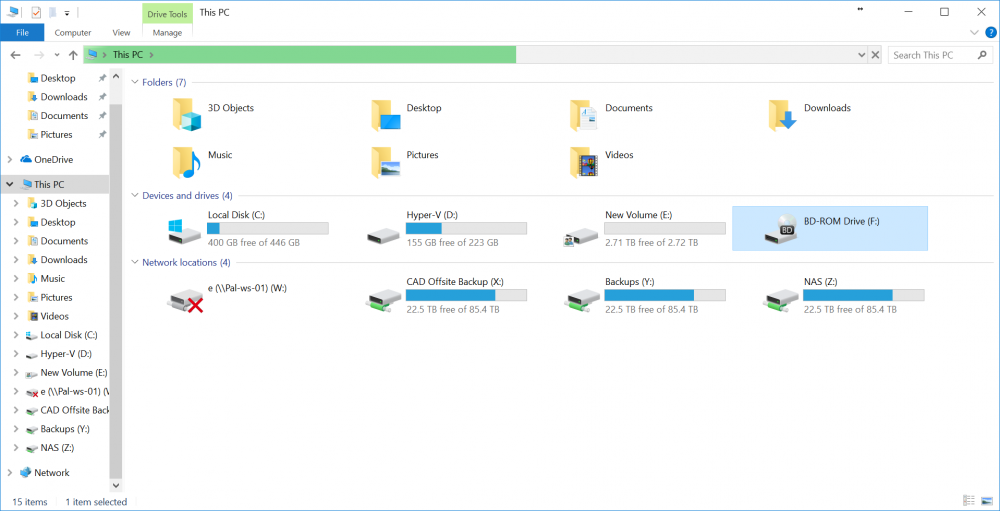
Task: Collapse the Network locations group
Action: coord(135,262)
